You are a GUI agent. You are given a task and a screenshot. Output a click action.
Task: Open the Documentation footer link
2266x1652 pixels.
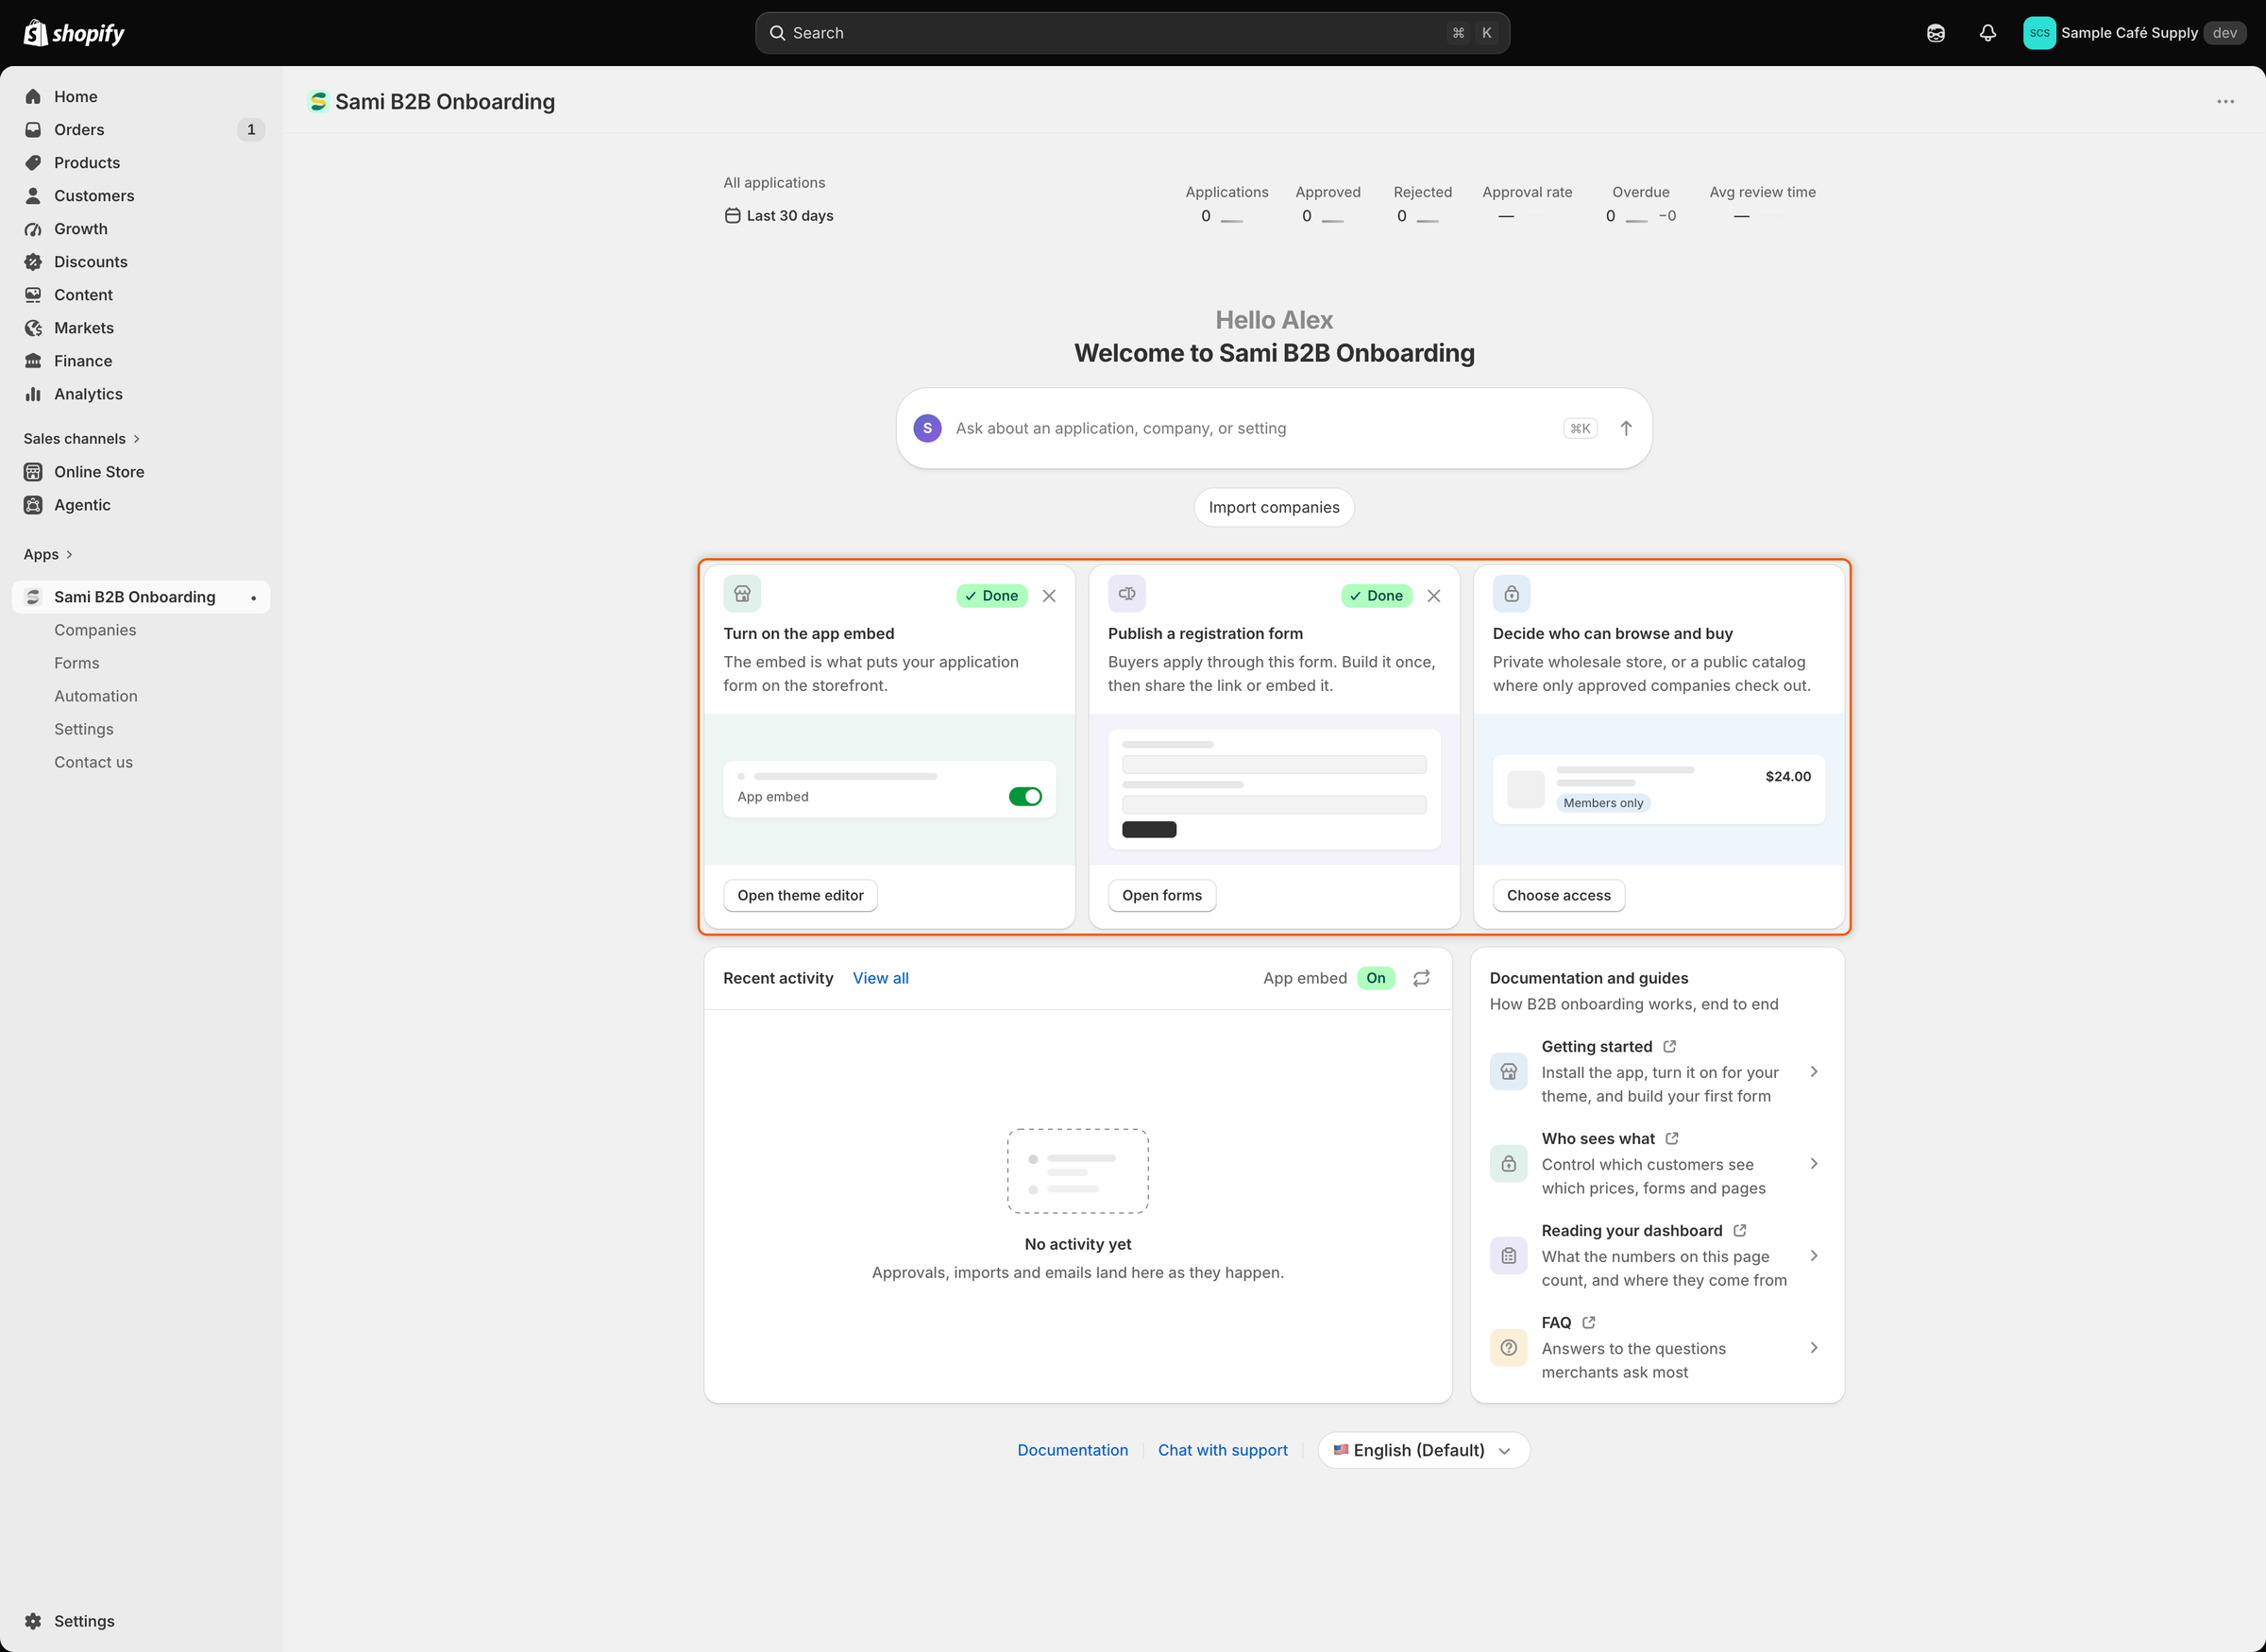point(1072,1450)
